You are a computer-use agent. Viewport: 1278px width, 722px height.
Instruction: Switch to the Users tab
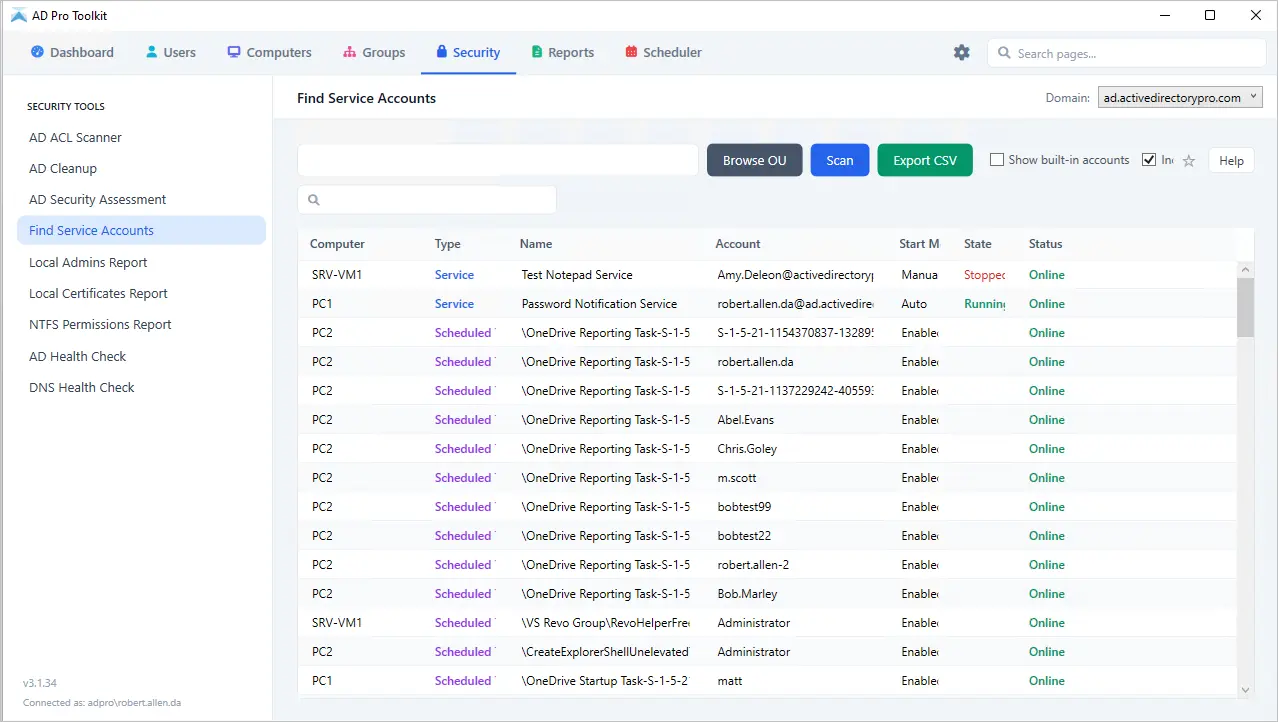click(170, 52)
